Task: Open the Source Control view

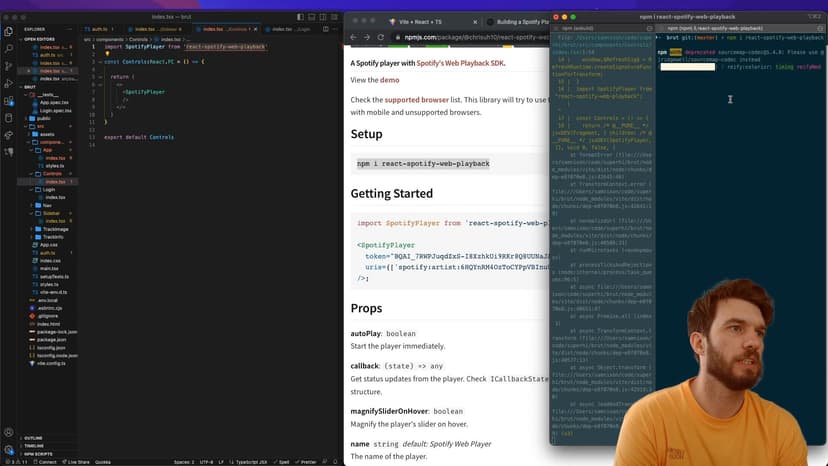Action: [x=8, y=66]
